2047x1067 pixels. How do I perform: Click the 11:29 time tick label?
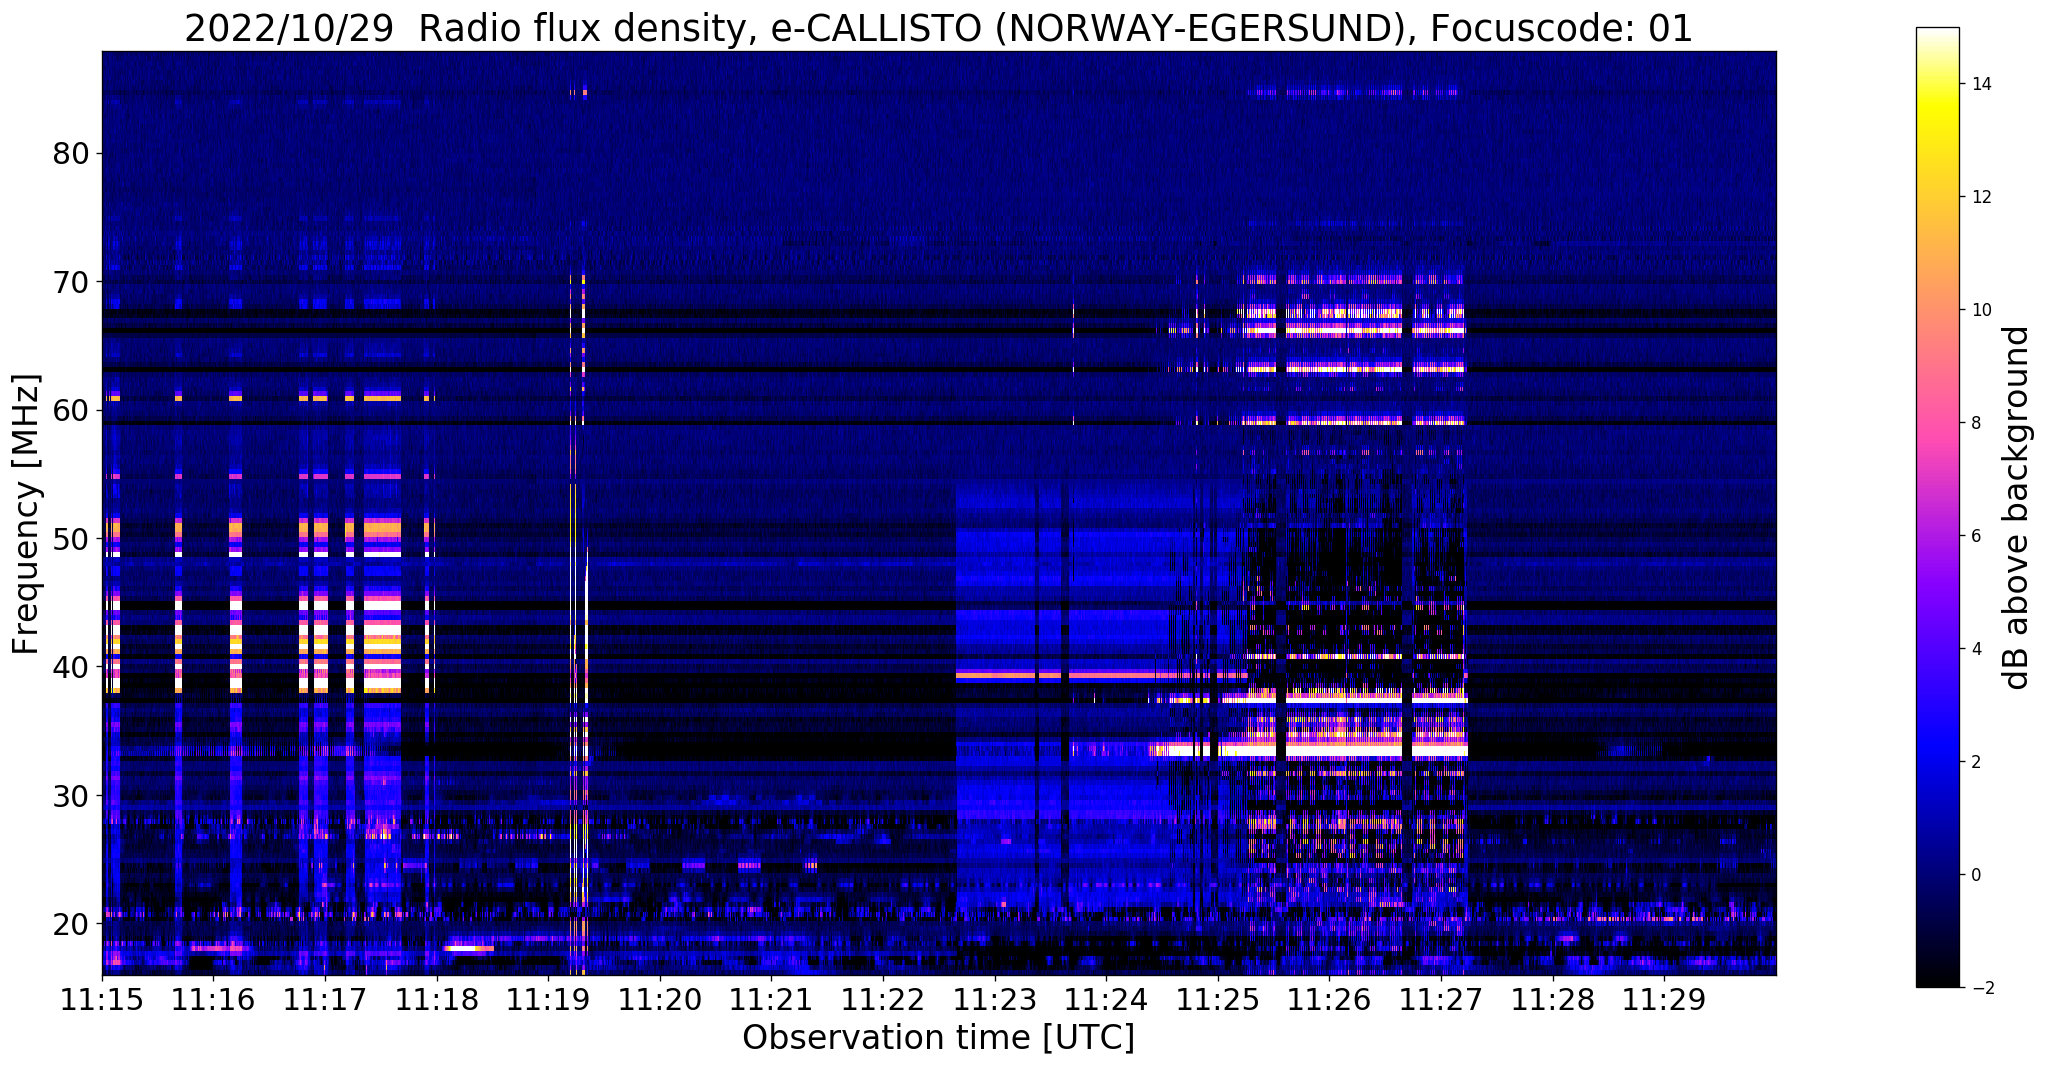click(1663, 1000)
